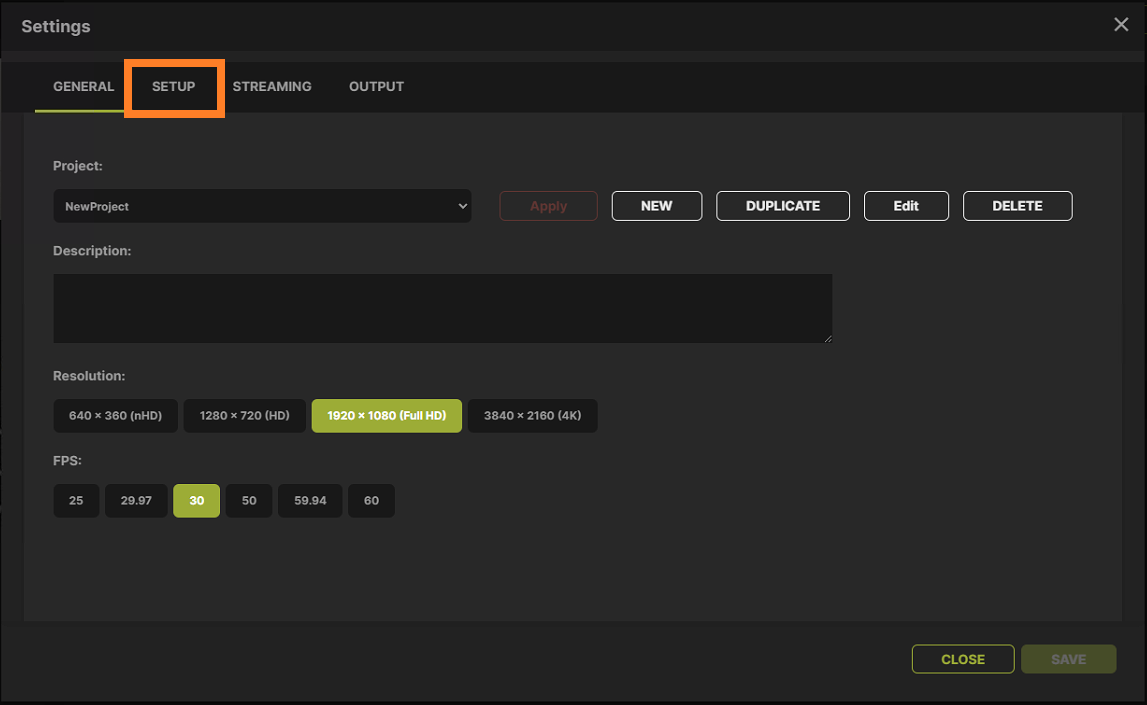Open the STREAMING tab
The width and height of the screenshot is (1147, 705).
tap(272, 87)
